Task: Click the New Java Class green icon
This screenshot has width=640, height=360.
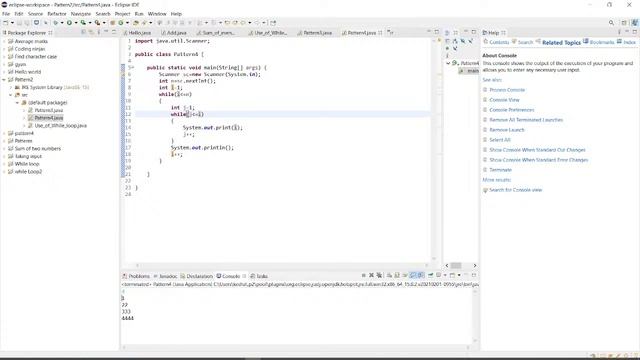Action: 120,23
